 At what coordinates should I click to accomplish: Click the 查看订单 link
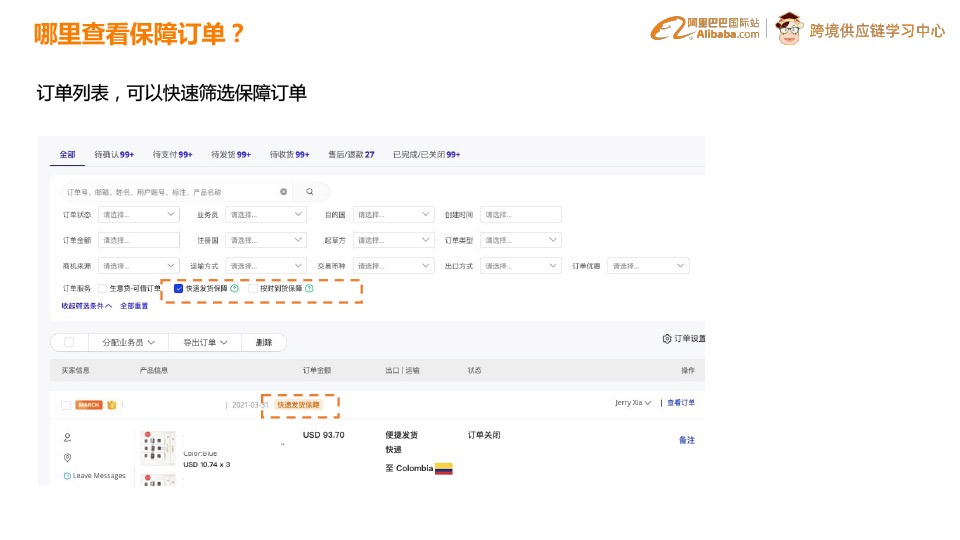[x=681, y=403]
